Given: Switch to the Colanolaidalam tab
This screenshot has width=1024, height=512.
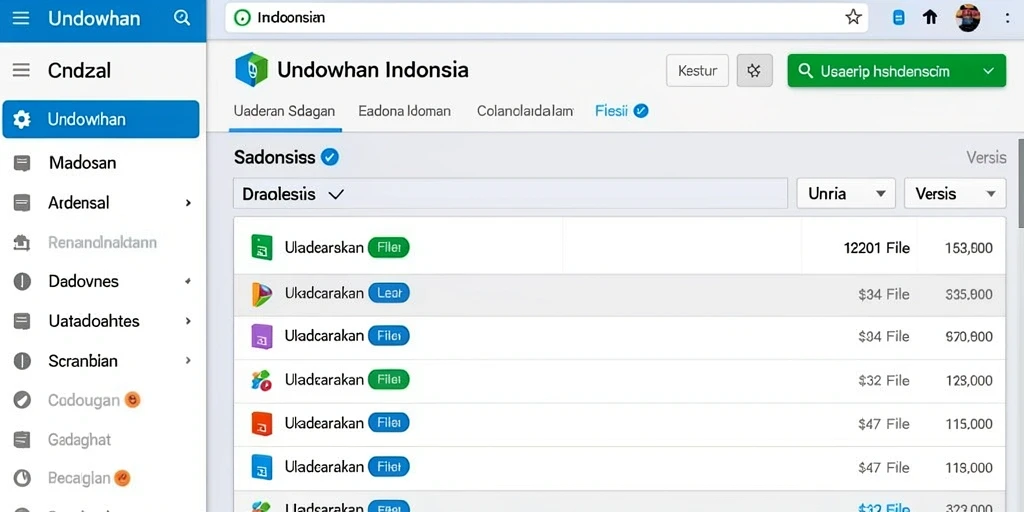Looking at the screenshot, I should coord(525,111).
